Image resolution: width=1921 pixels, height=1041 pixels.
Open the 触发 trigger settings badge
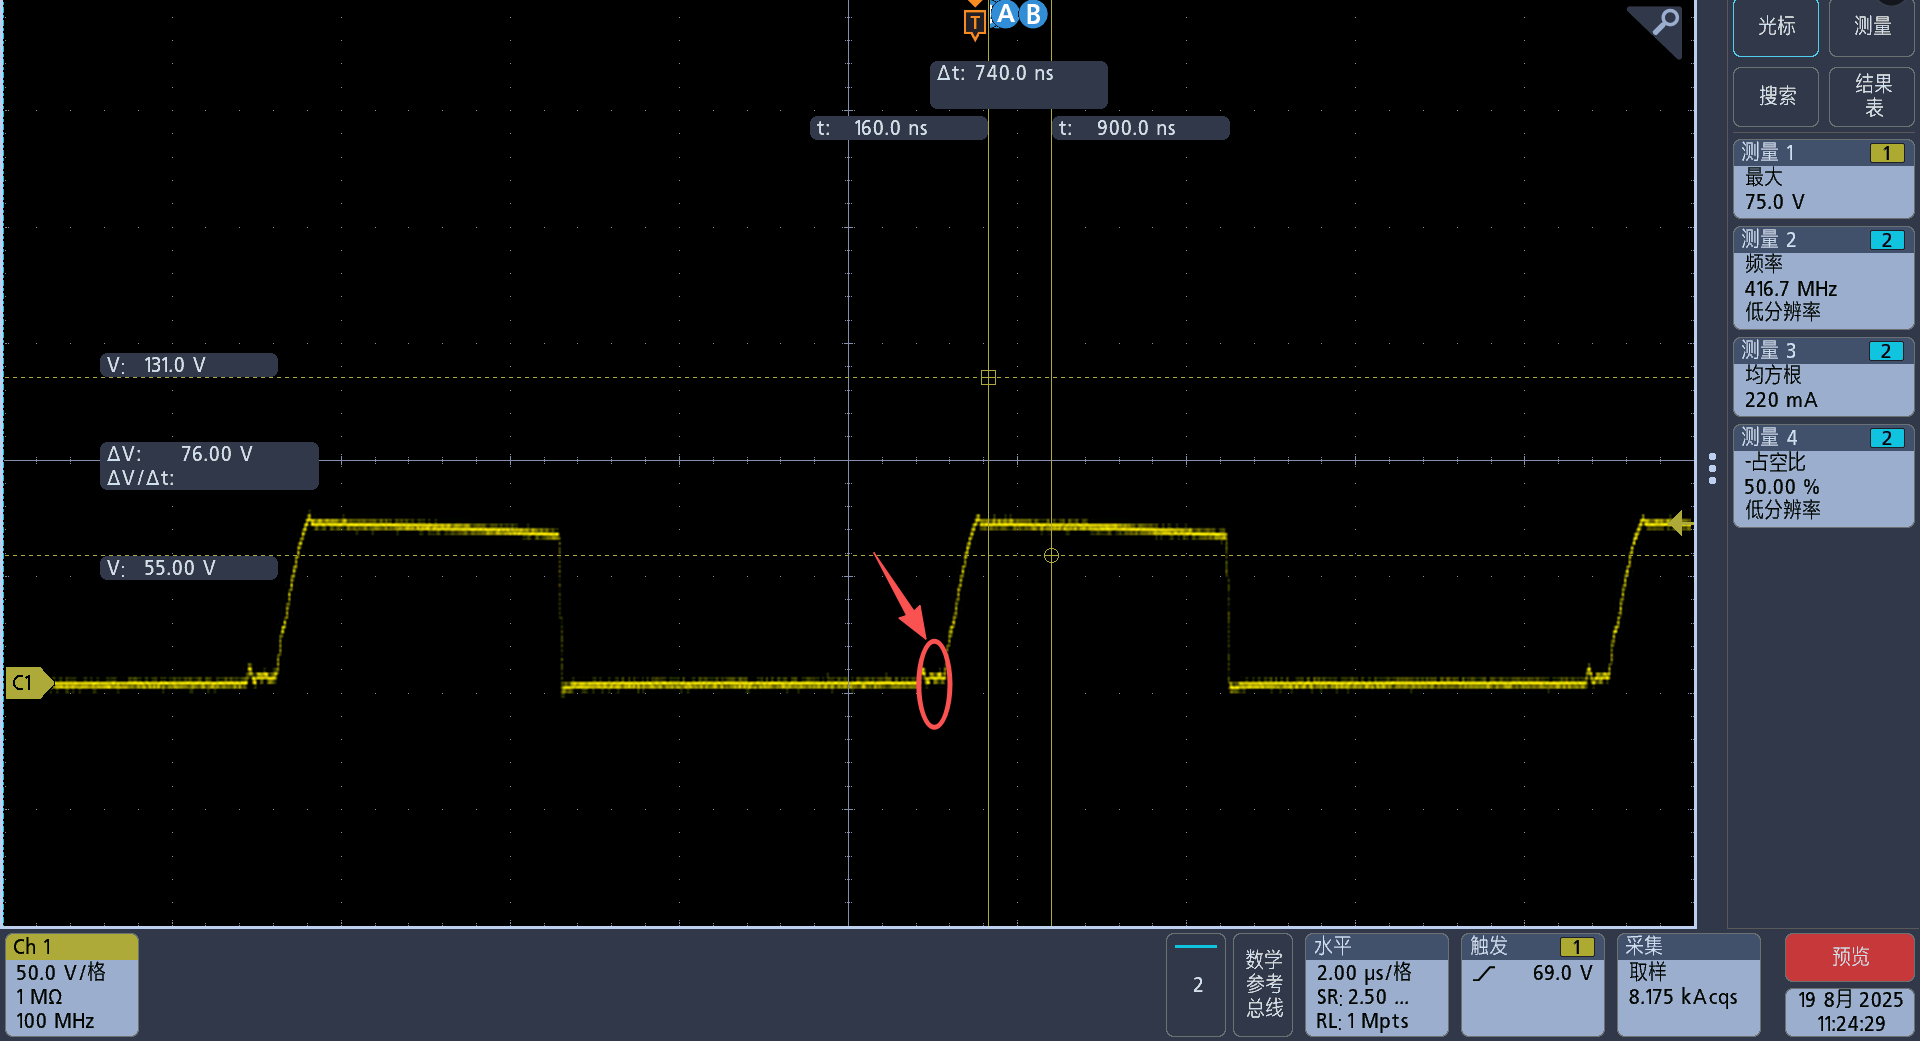[x=1532, y=985]
